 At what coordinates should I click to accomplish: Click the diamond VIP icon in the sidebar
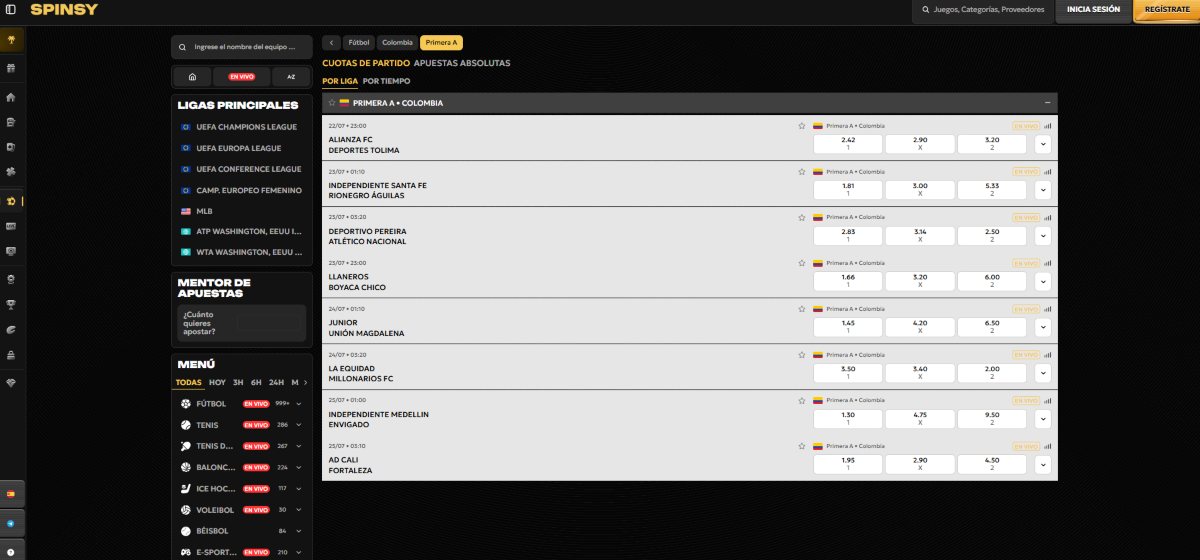11,382
